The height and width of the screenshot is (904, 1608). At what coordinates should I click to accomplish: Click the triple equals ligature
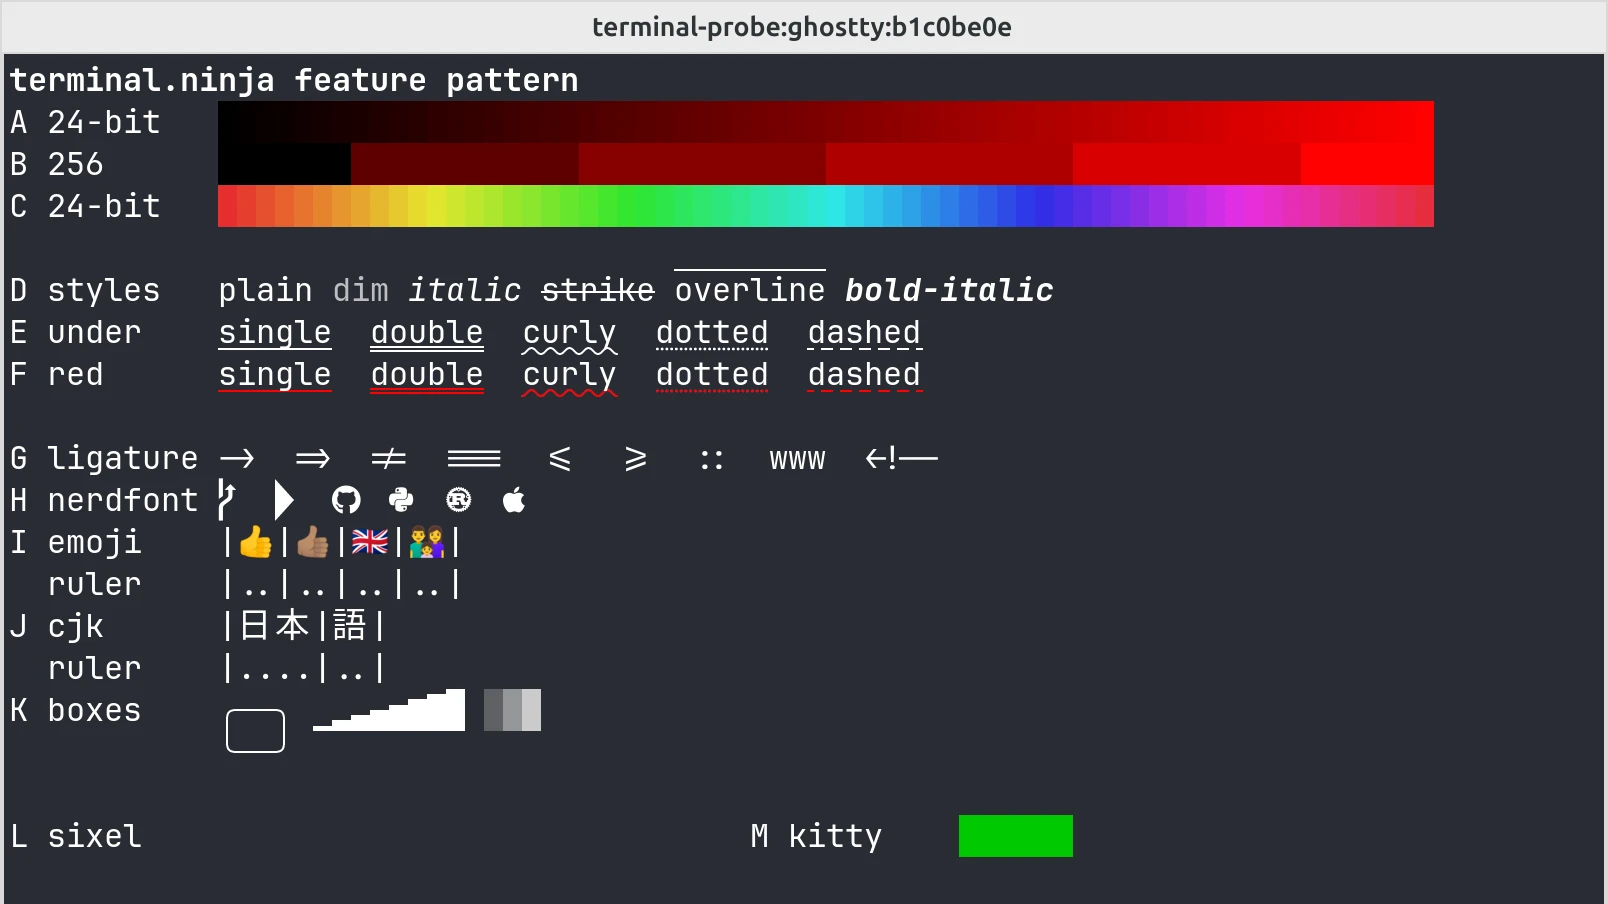tap(475, 458)
